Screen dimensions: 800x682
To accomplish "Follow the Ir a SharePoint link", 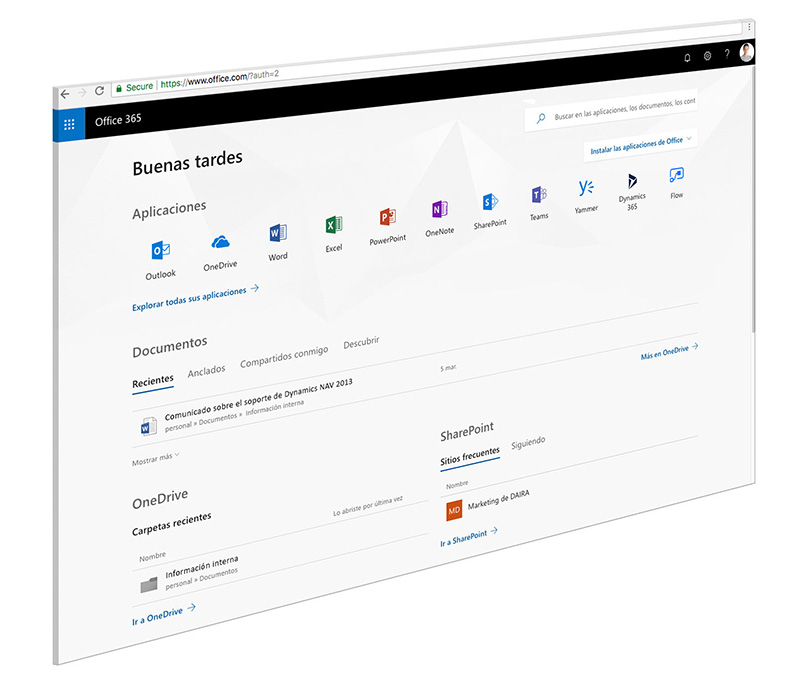I will 469,537.
